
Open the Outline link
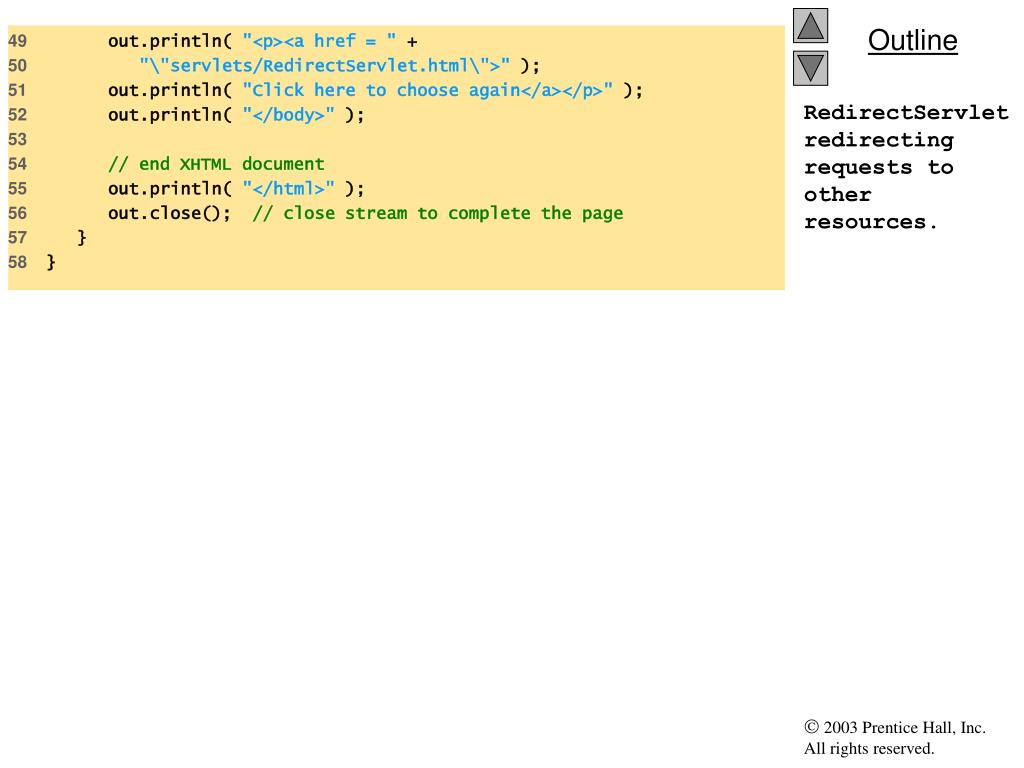coord(912,40)
